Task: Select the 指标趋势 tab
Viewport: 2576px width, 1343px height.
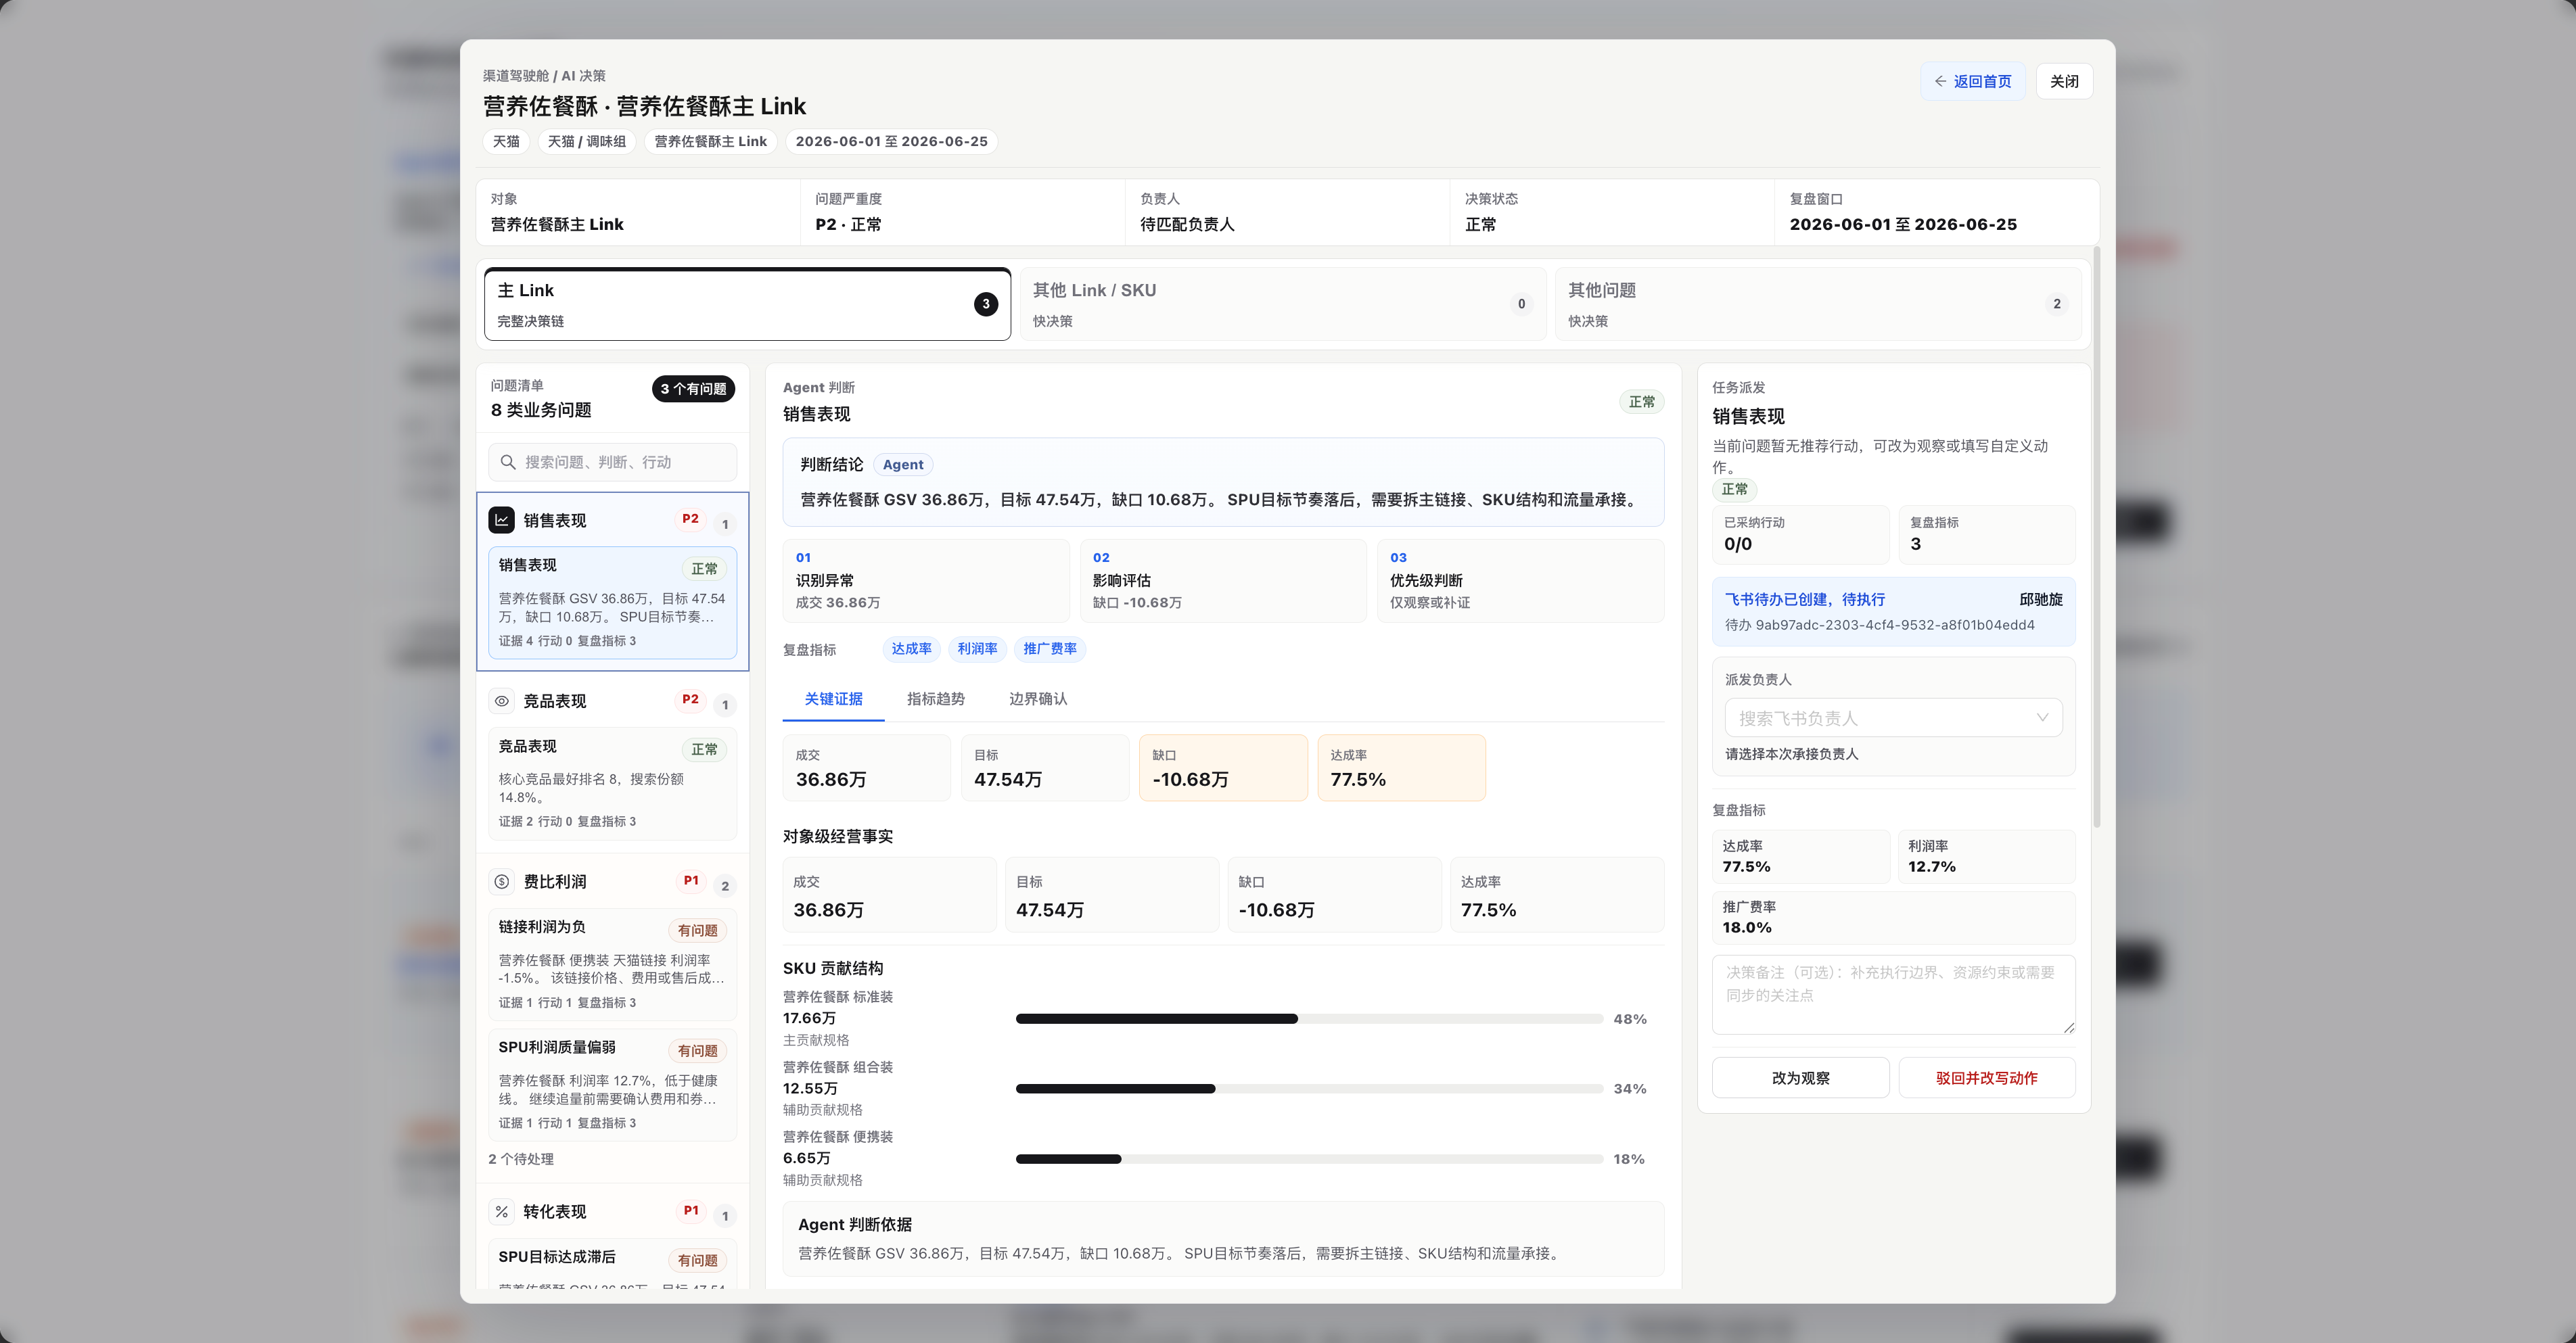Action: [x=935, y=699]
